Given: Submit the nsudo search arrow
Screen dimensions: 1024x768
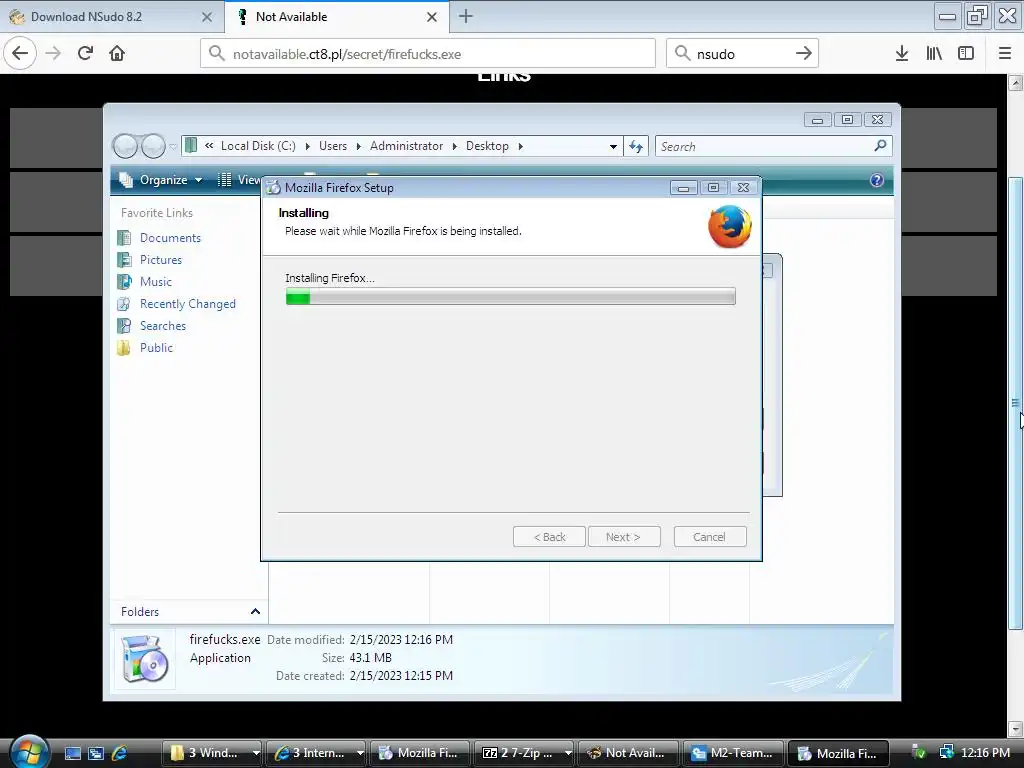Looking at the screenshot, I should (x=804, y=54).
